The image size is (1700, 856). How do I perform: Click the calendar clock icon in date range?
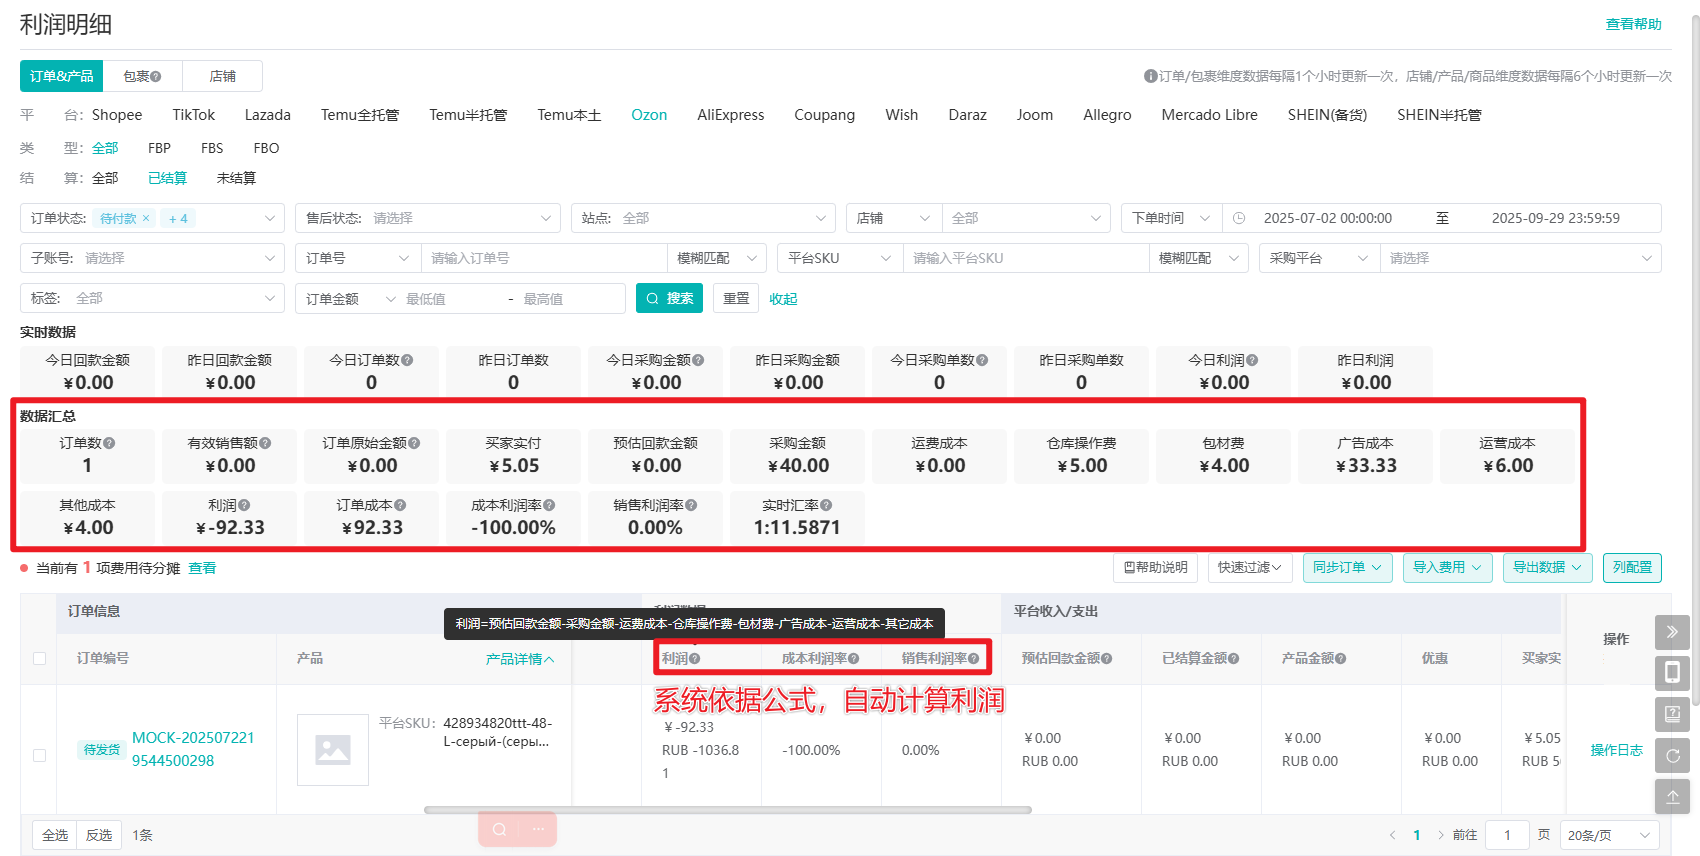coord(1239,218)
